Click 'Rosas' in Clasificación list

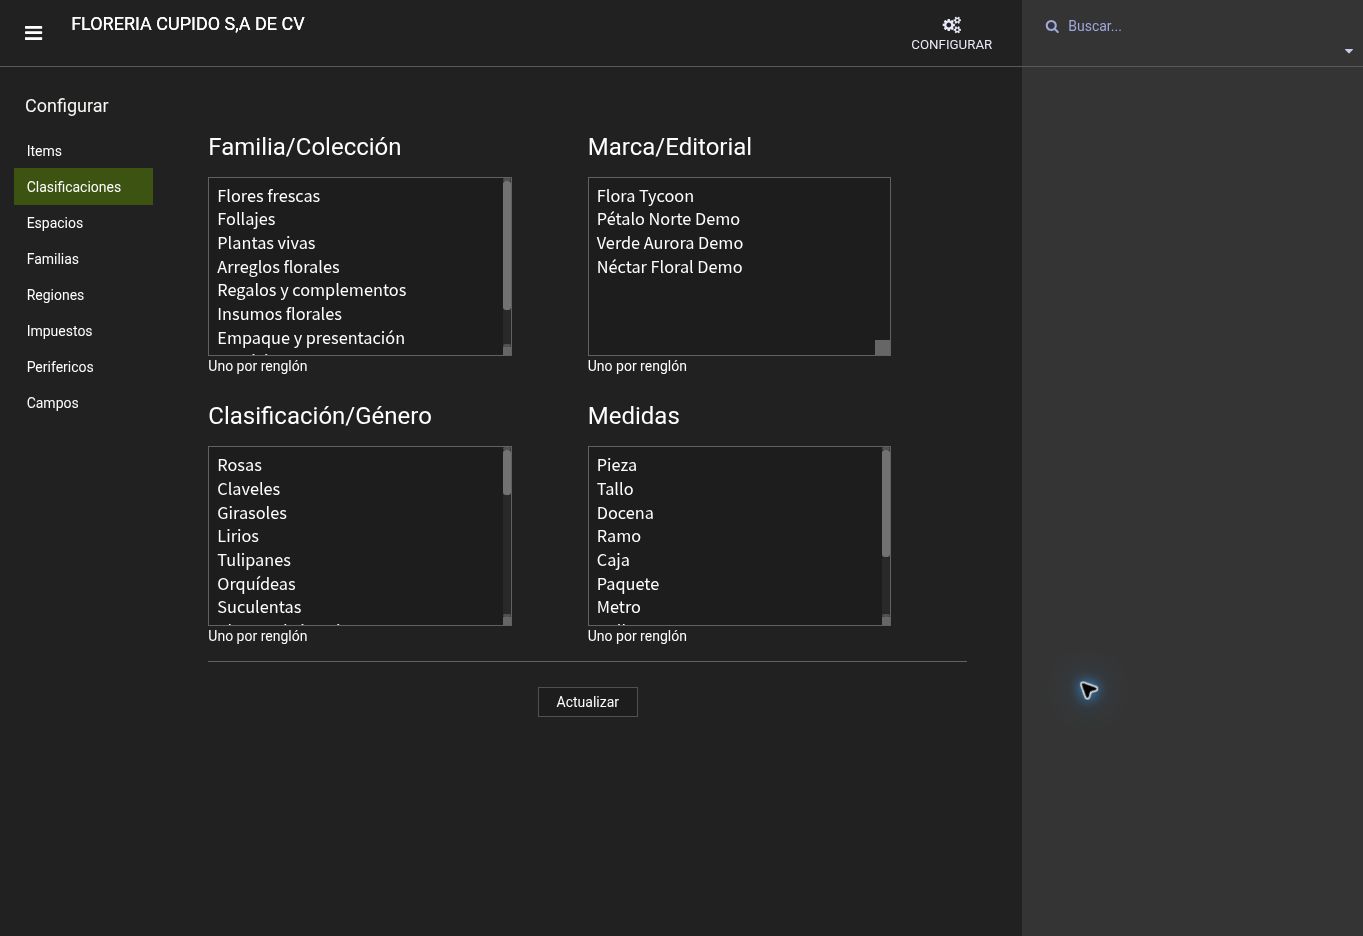tap(239, 465)
